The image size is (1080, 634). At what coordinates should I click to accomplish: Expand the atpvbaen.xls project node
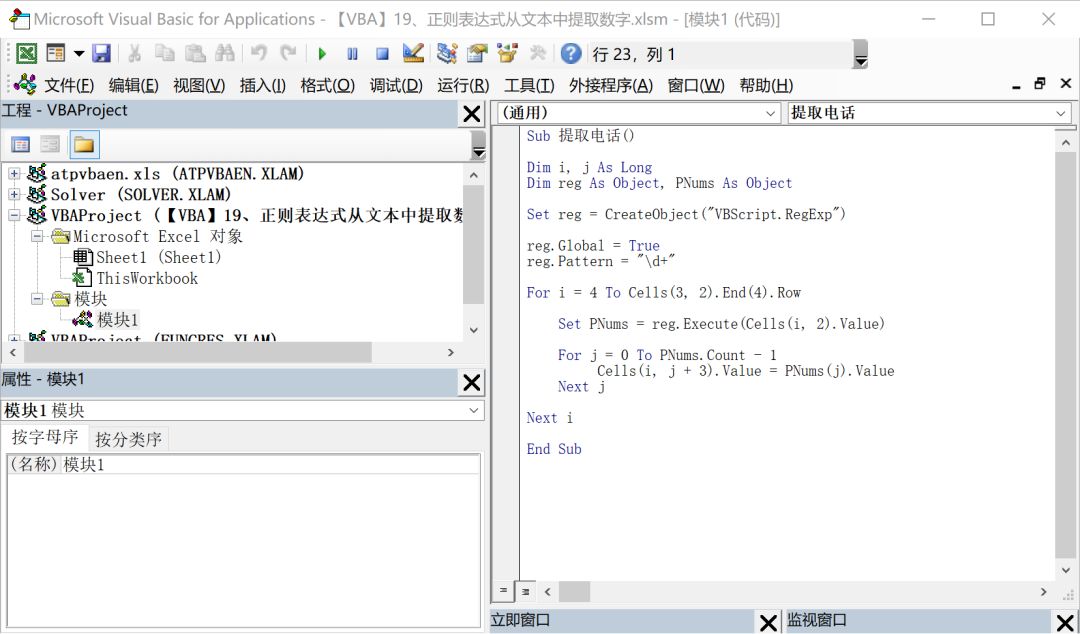click(14, 174)
